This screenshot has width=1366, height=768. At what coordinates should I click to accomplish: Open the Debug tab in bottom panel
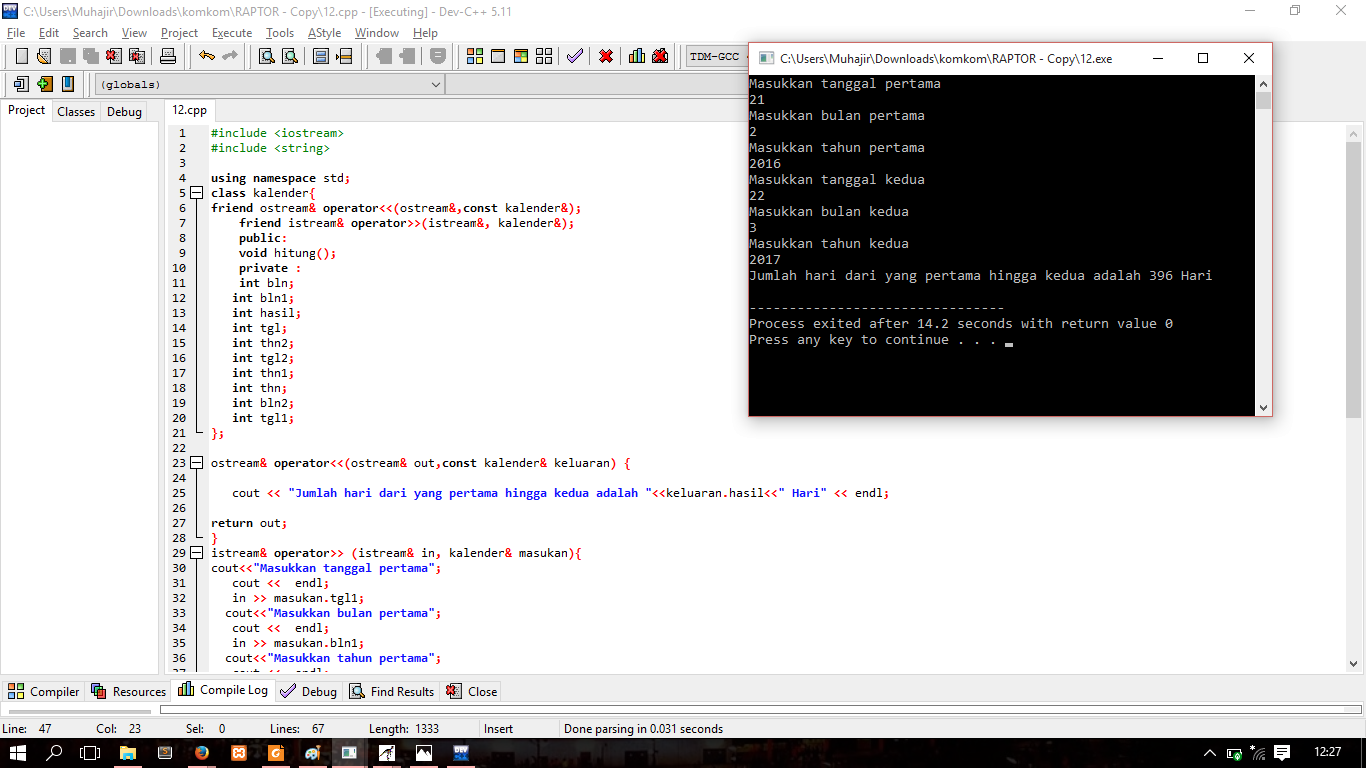(x=309, y=691)
